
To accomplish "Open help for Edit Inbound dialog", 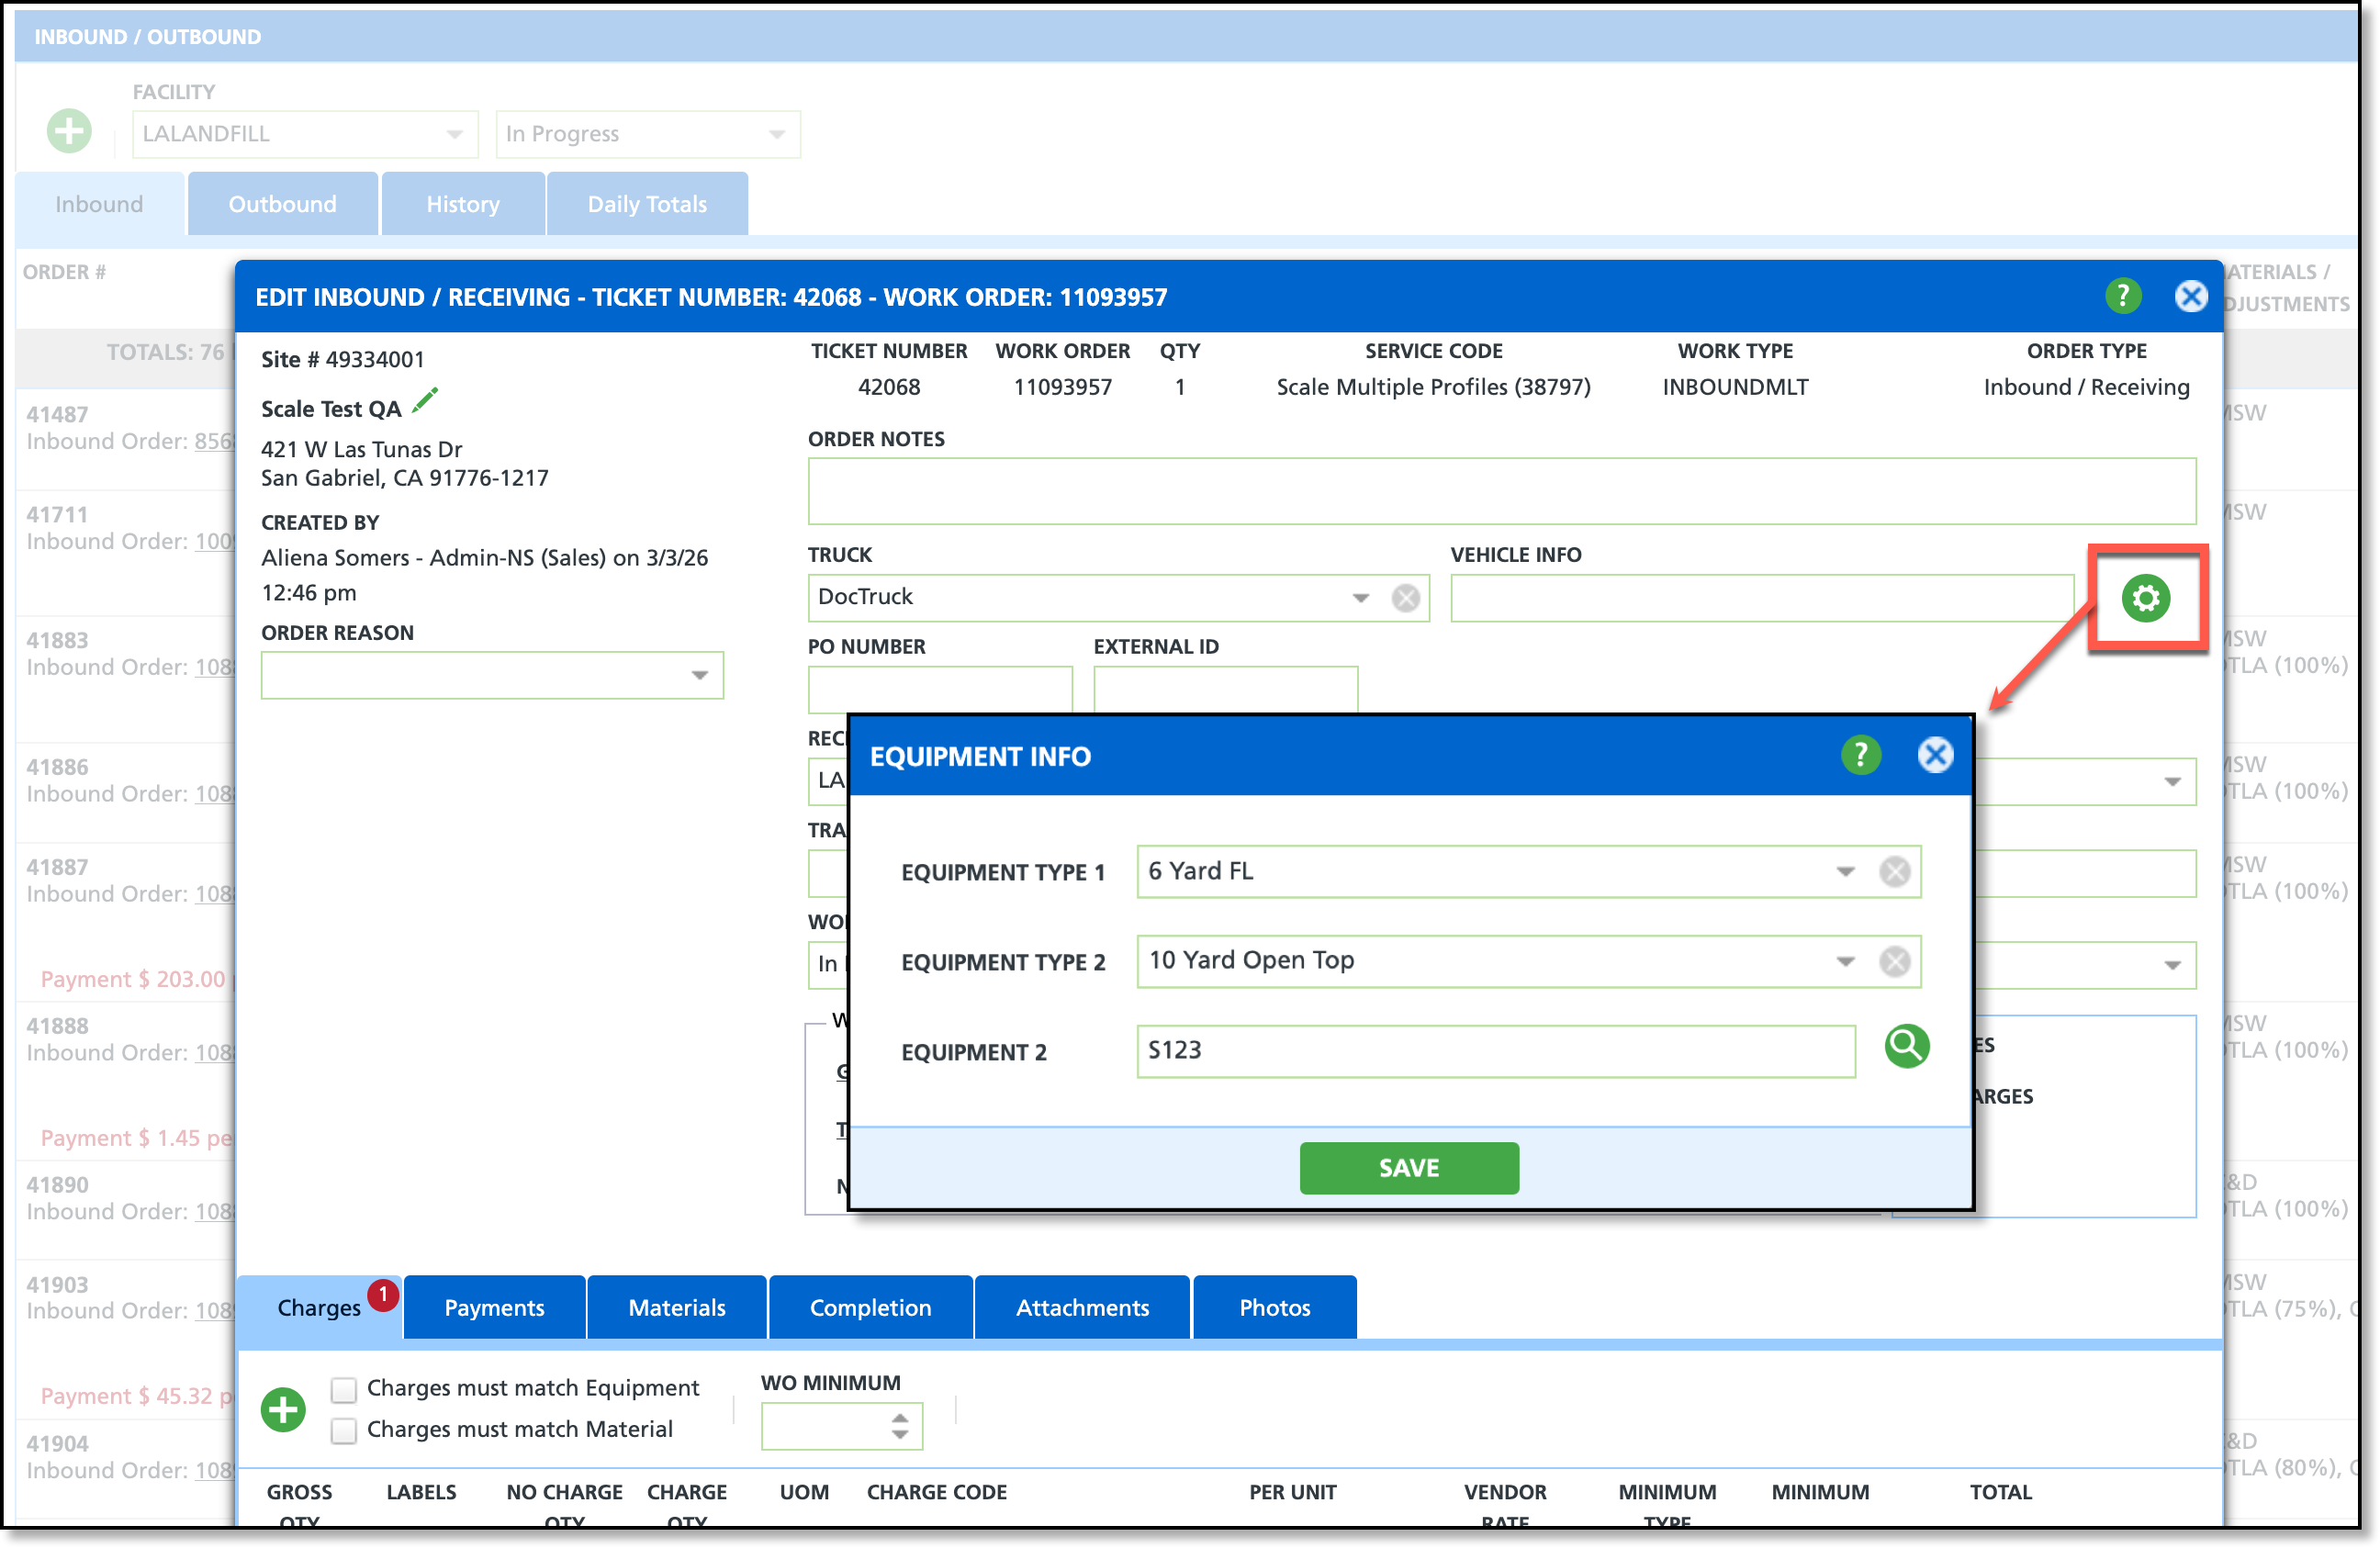I will coord(2122,296).
